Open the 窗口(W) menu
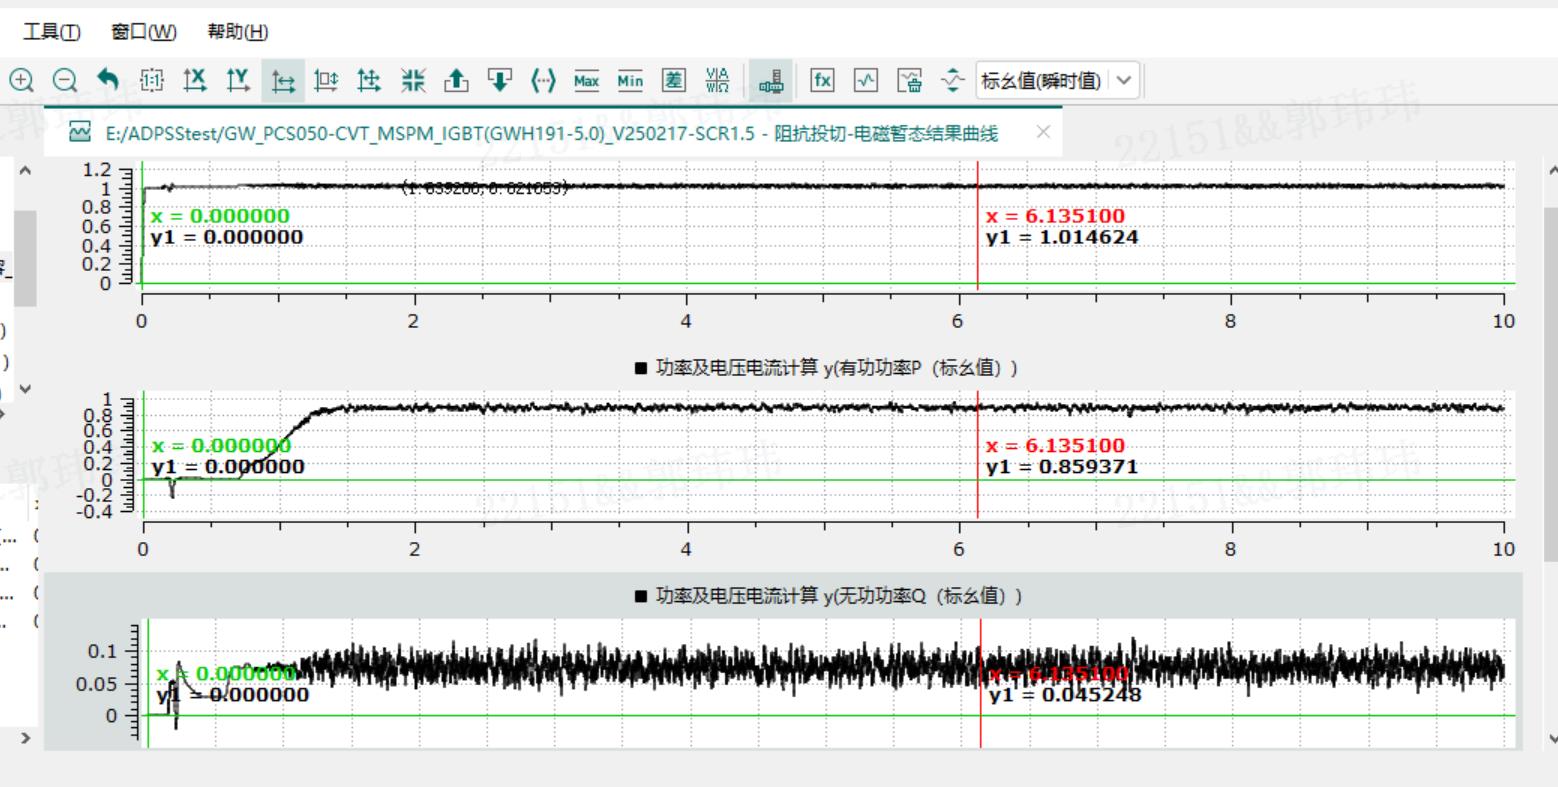 [144, 32]
